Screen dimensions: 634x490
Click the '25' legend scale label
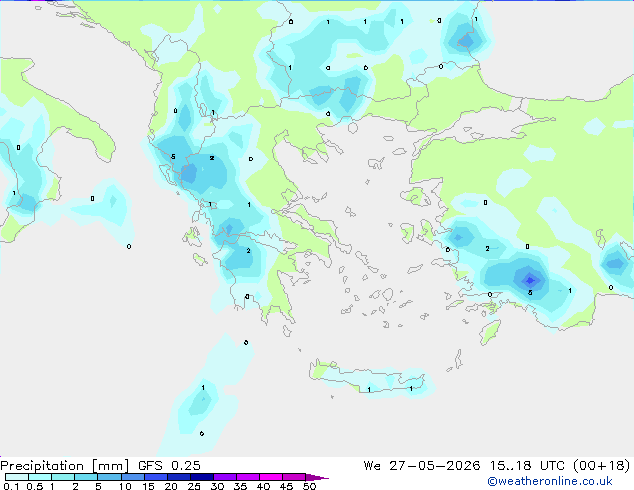[x=194, y=486]
